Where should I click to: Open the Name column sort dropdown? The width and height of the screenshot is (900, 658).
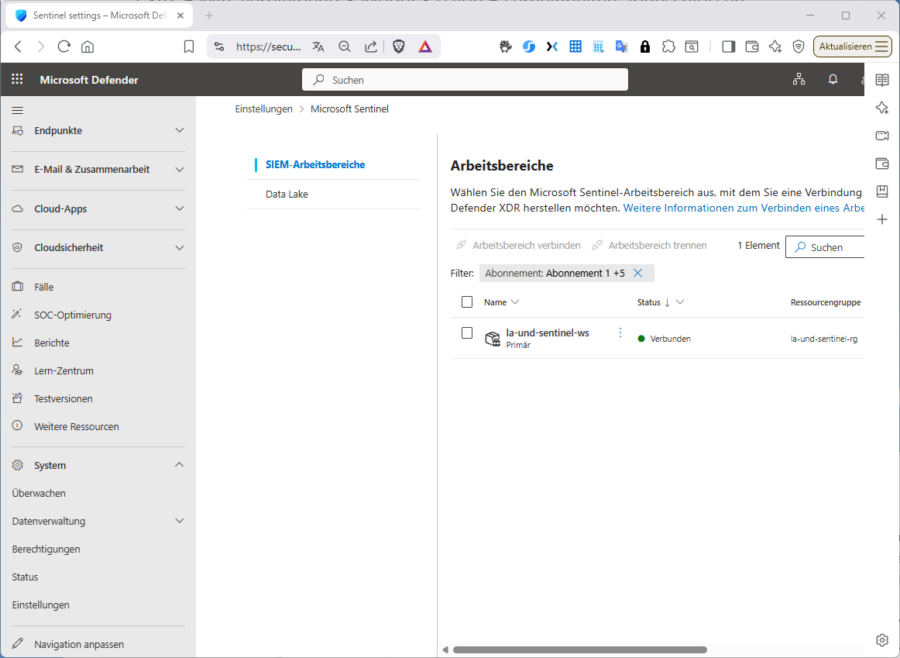tap(513, 302)
